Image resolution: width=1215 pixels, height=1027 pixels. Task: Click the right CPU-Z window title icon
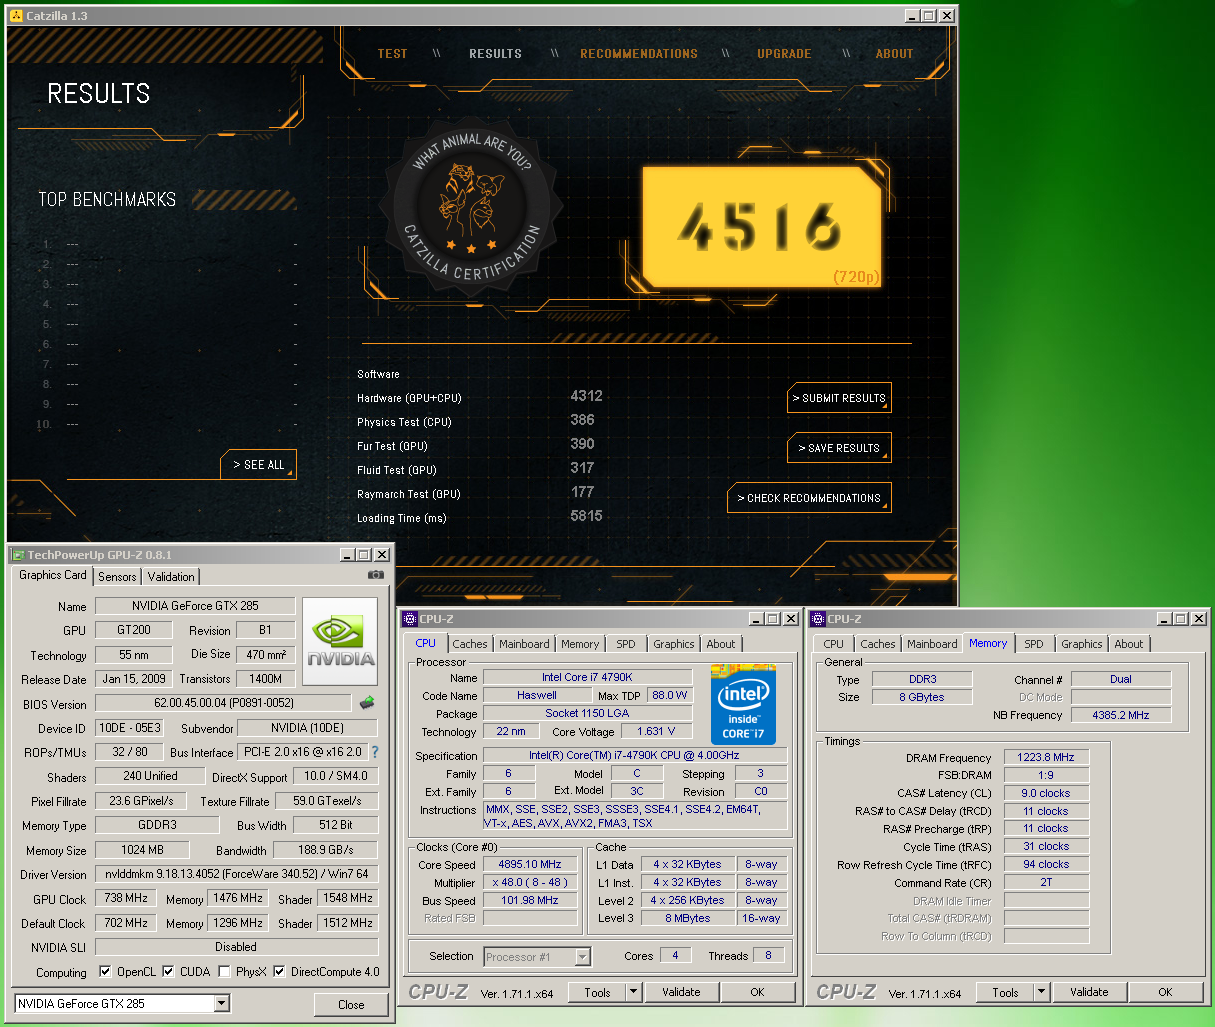coord(818,619)
